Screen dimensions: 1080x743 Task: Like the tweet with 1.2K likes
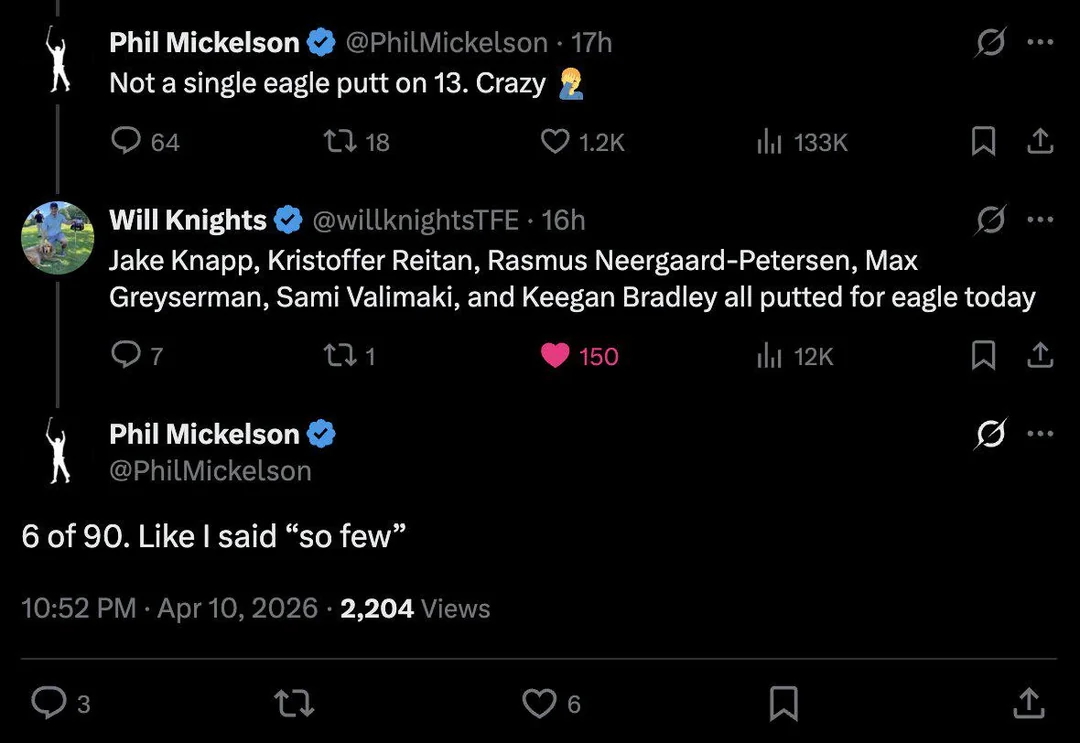tap(555, 142)
